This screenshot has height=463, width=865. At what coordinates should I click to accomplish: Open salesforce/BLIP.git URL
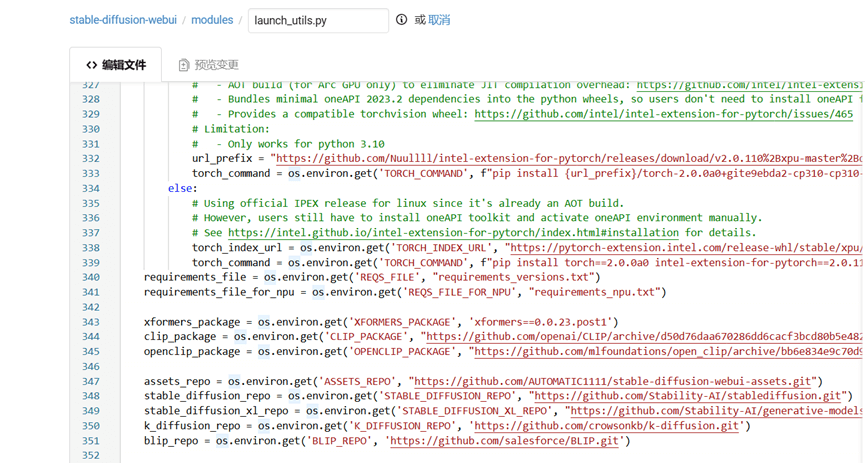coord(504,441)
